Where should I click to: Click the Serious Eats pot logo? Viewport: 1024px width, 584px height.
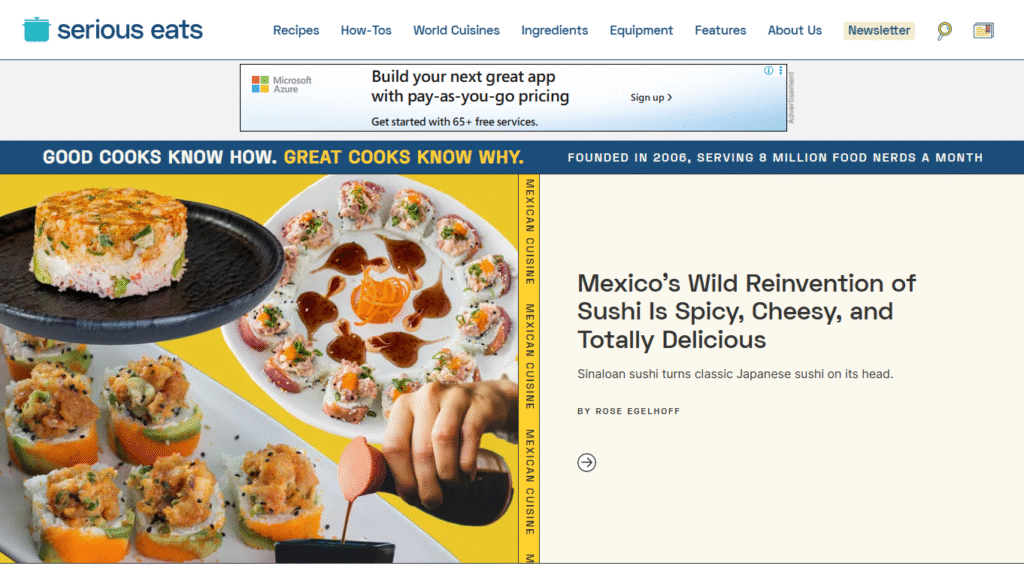[36, 29]
